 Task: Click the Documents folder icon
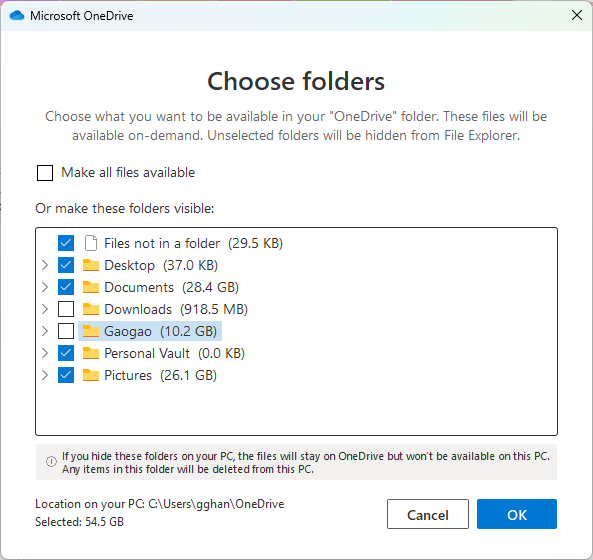pos(91,287)
